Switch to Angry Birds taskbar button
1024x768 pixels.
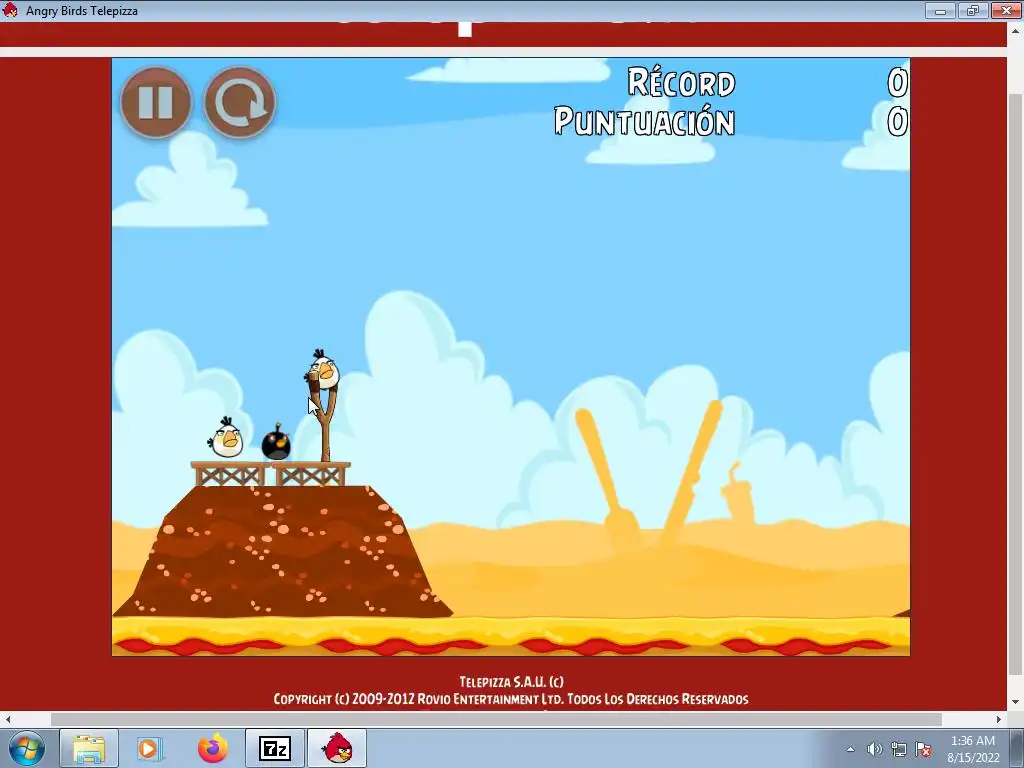[337, 748]
